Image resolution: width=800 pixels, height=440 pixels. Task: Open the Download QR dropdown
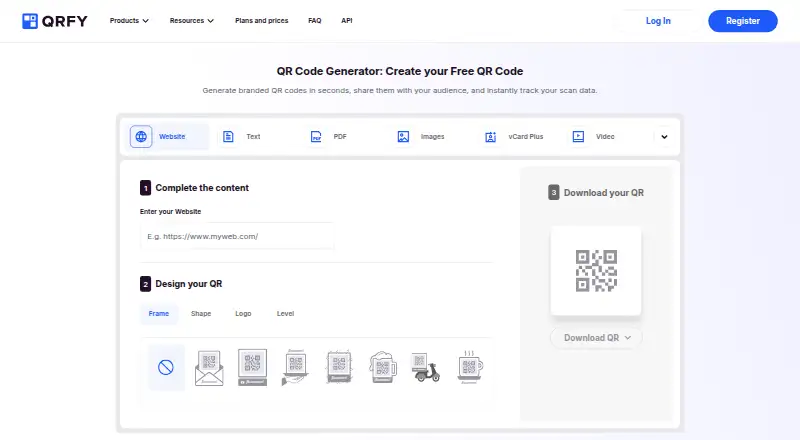[x=596, y=338]
